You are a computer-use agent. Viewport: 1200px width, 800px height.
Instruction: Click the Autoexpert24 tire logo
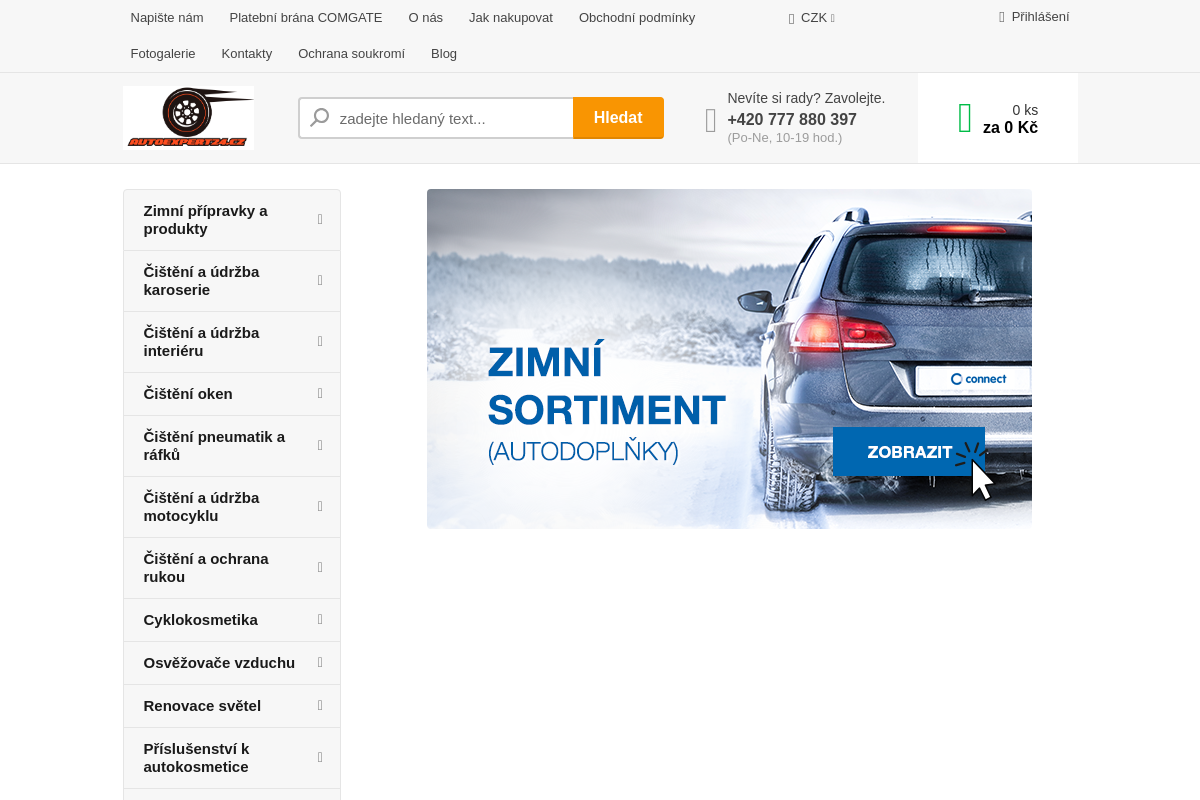(x=188, y=117)
